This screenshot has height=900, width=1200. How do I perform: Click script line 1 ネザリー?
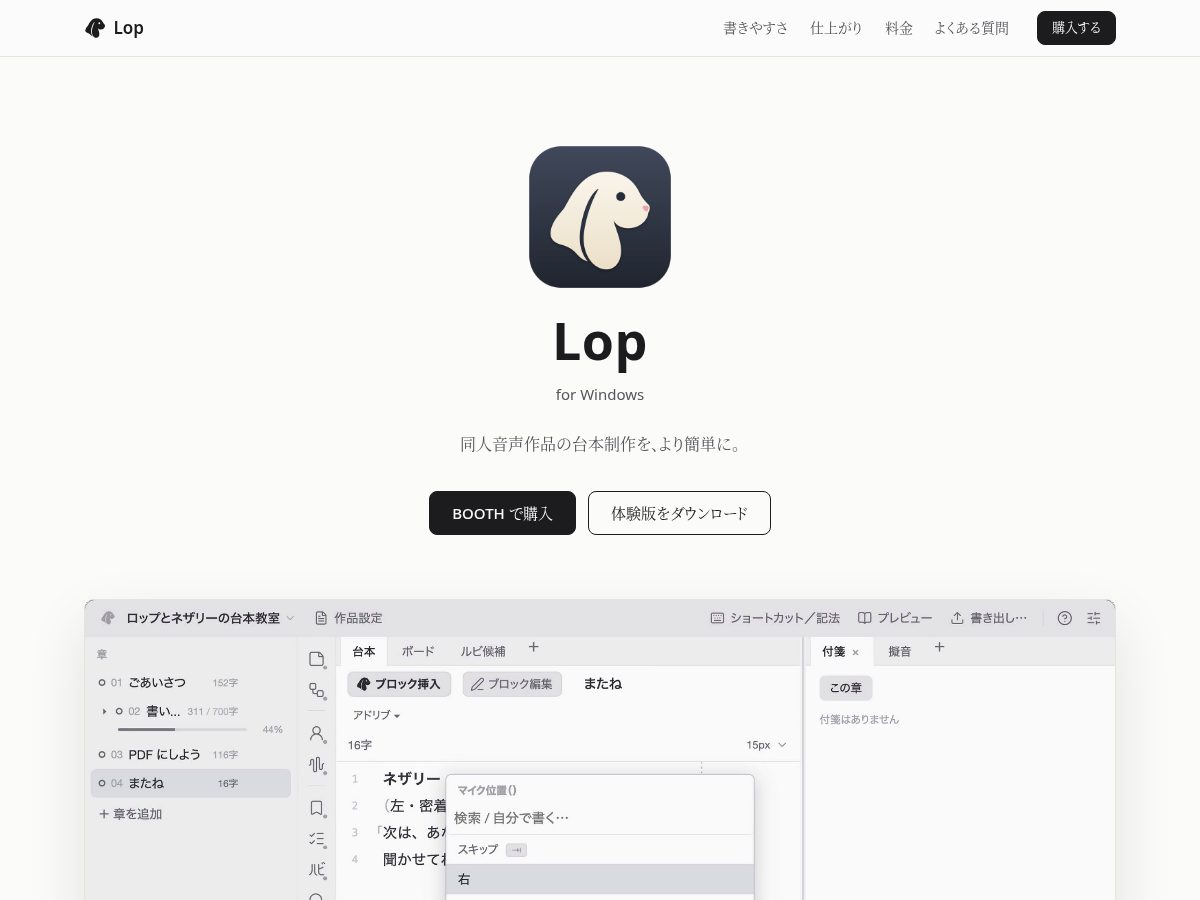click(411, 778)
